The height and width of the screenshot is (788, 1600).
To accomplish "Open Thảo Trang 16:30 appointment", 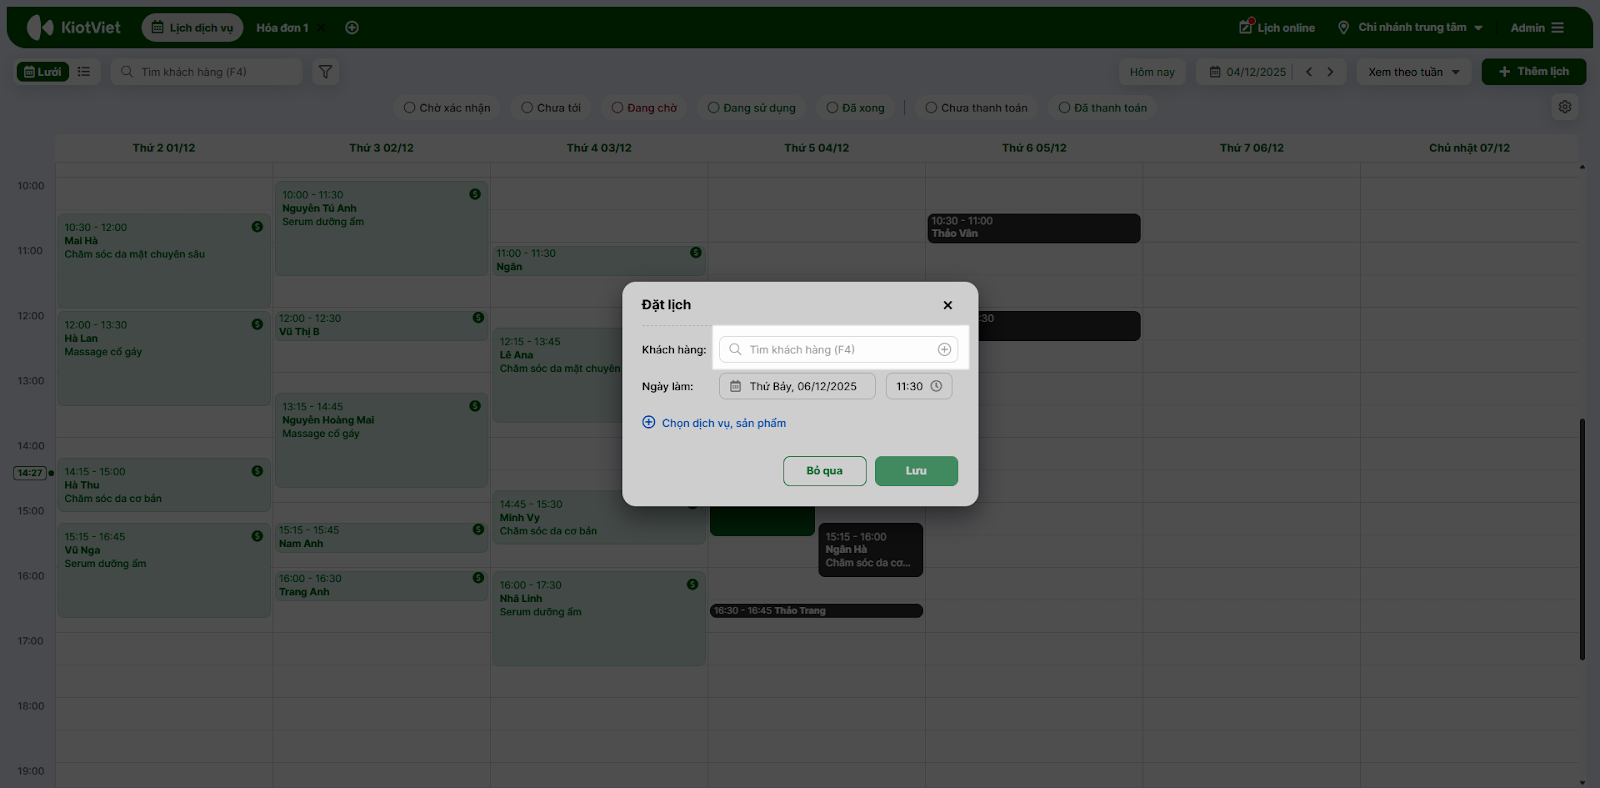I will [816, 611].
